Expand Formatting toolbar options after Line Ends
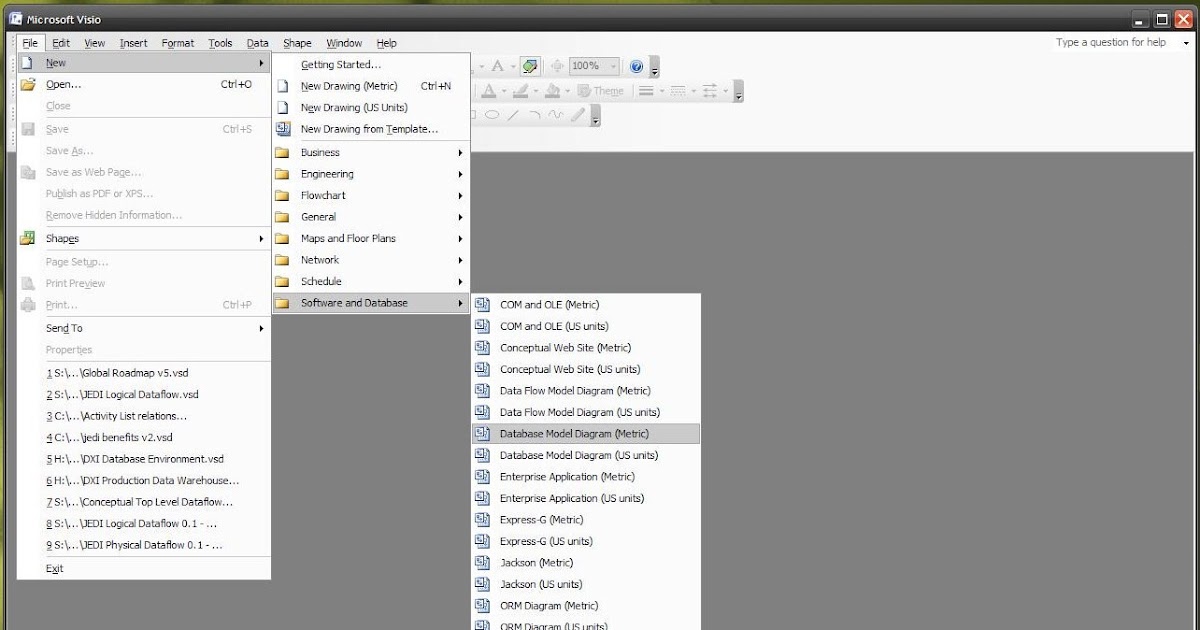This screenshot has height=630, width=1200. coord(739,91)
